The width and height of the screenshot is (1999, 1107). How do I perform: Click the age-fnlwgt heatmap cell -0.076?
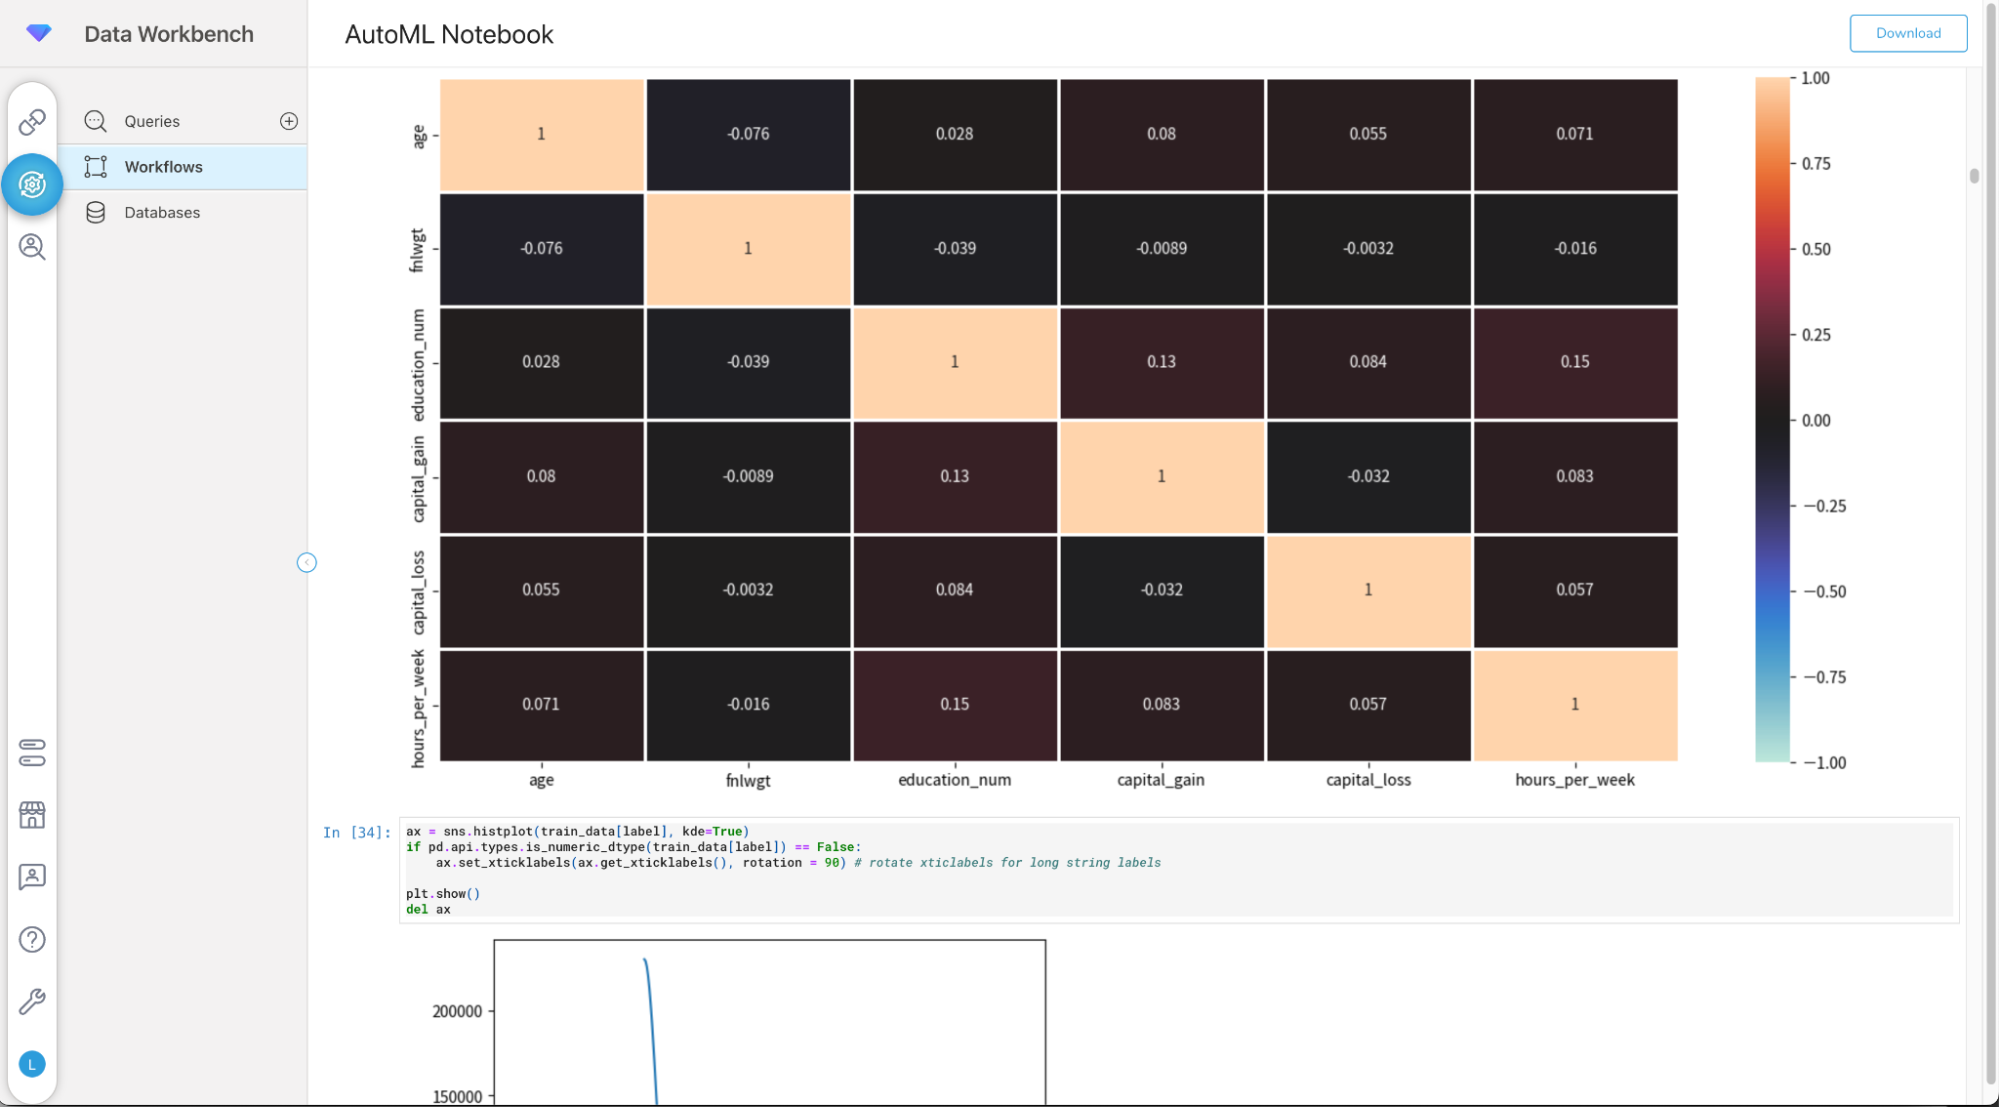(x=748, y=134)
